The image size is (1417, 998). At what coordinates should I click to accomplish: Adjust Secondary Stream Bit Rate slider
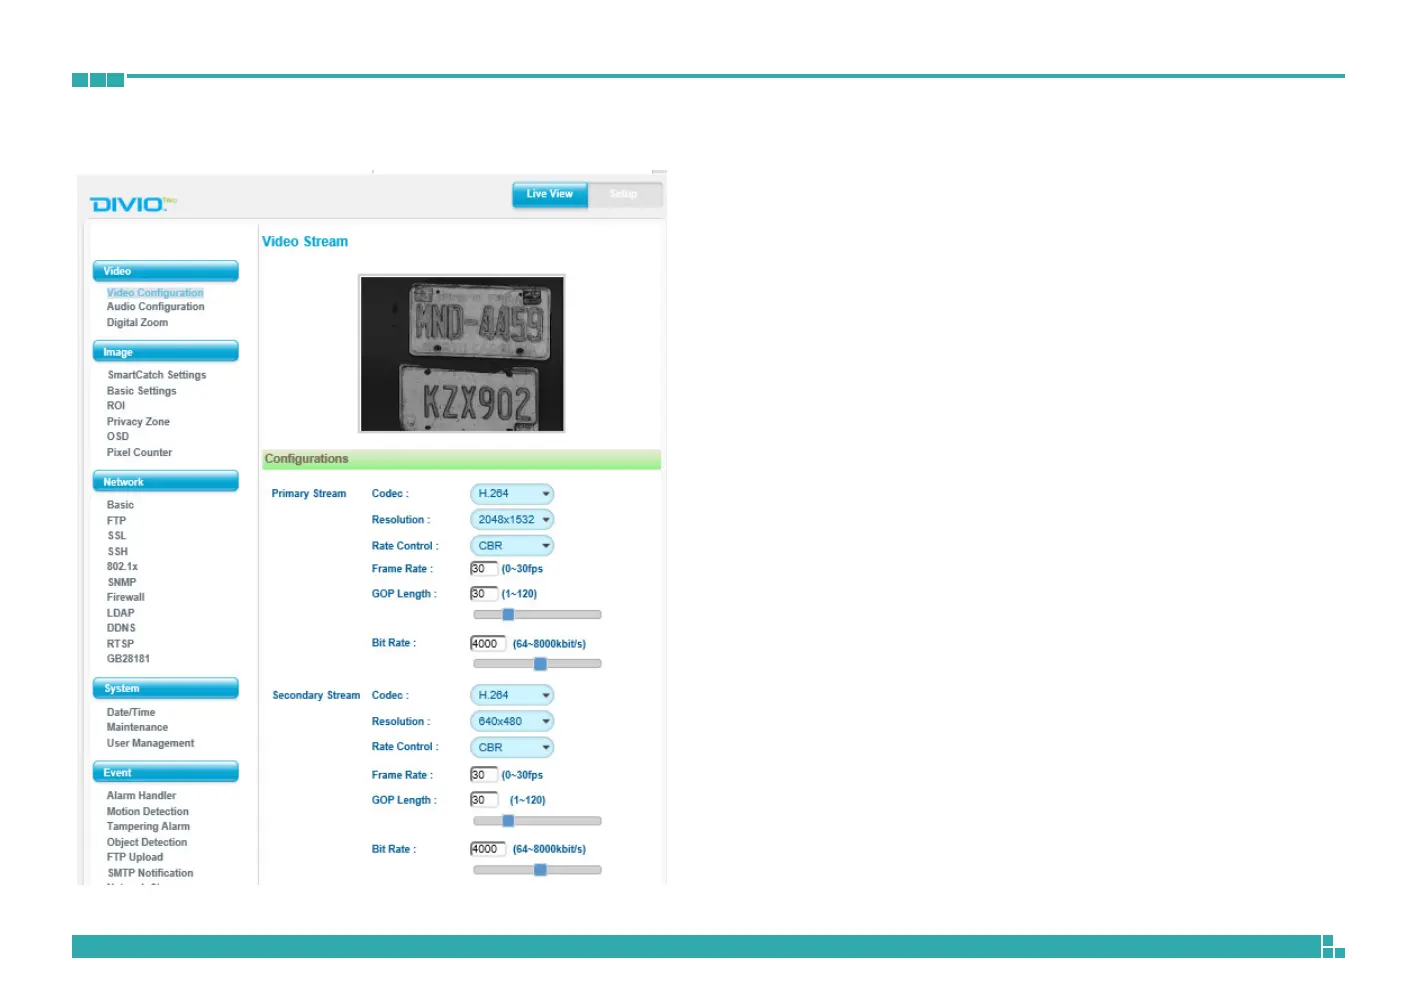click(x=537, y=870)
